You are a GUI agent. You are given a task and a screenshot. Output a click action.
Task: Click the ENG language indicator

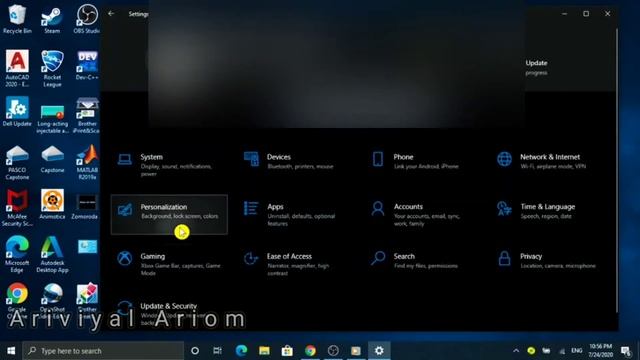pyautogui.click(x=577, y=351)
